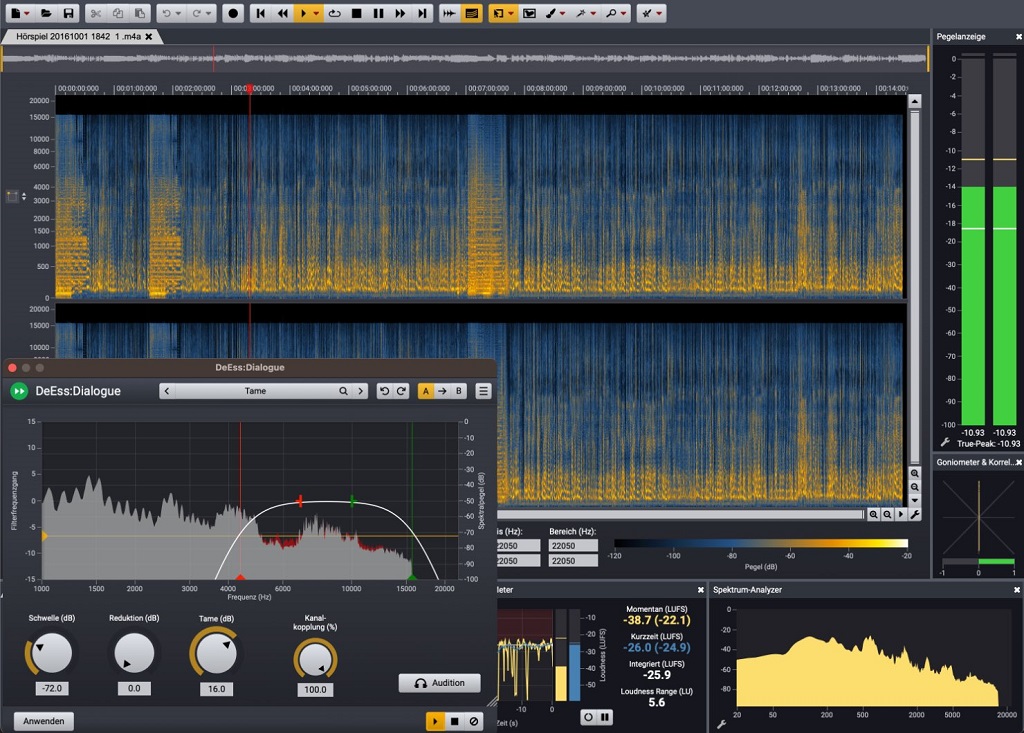This screenshot has height=733, width=1024.
Task: Close the Goniometer & Korrelation panel
Action: click(1019, 463)
